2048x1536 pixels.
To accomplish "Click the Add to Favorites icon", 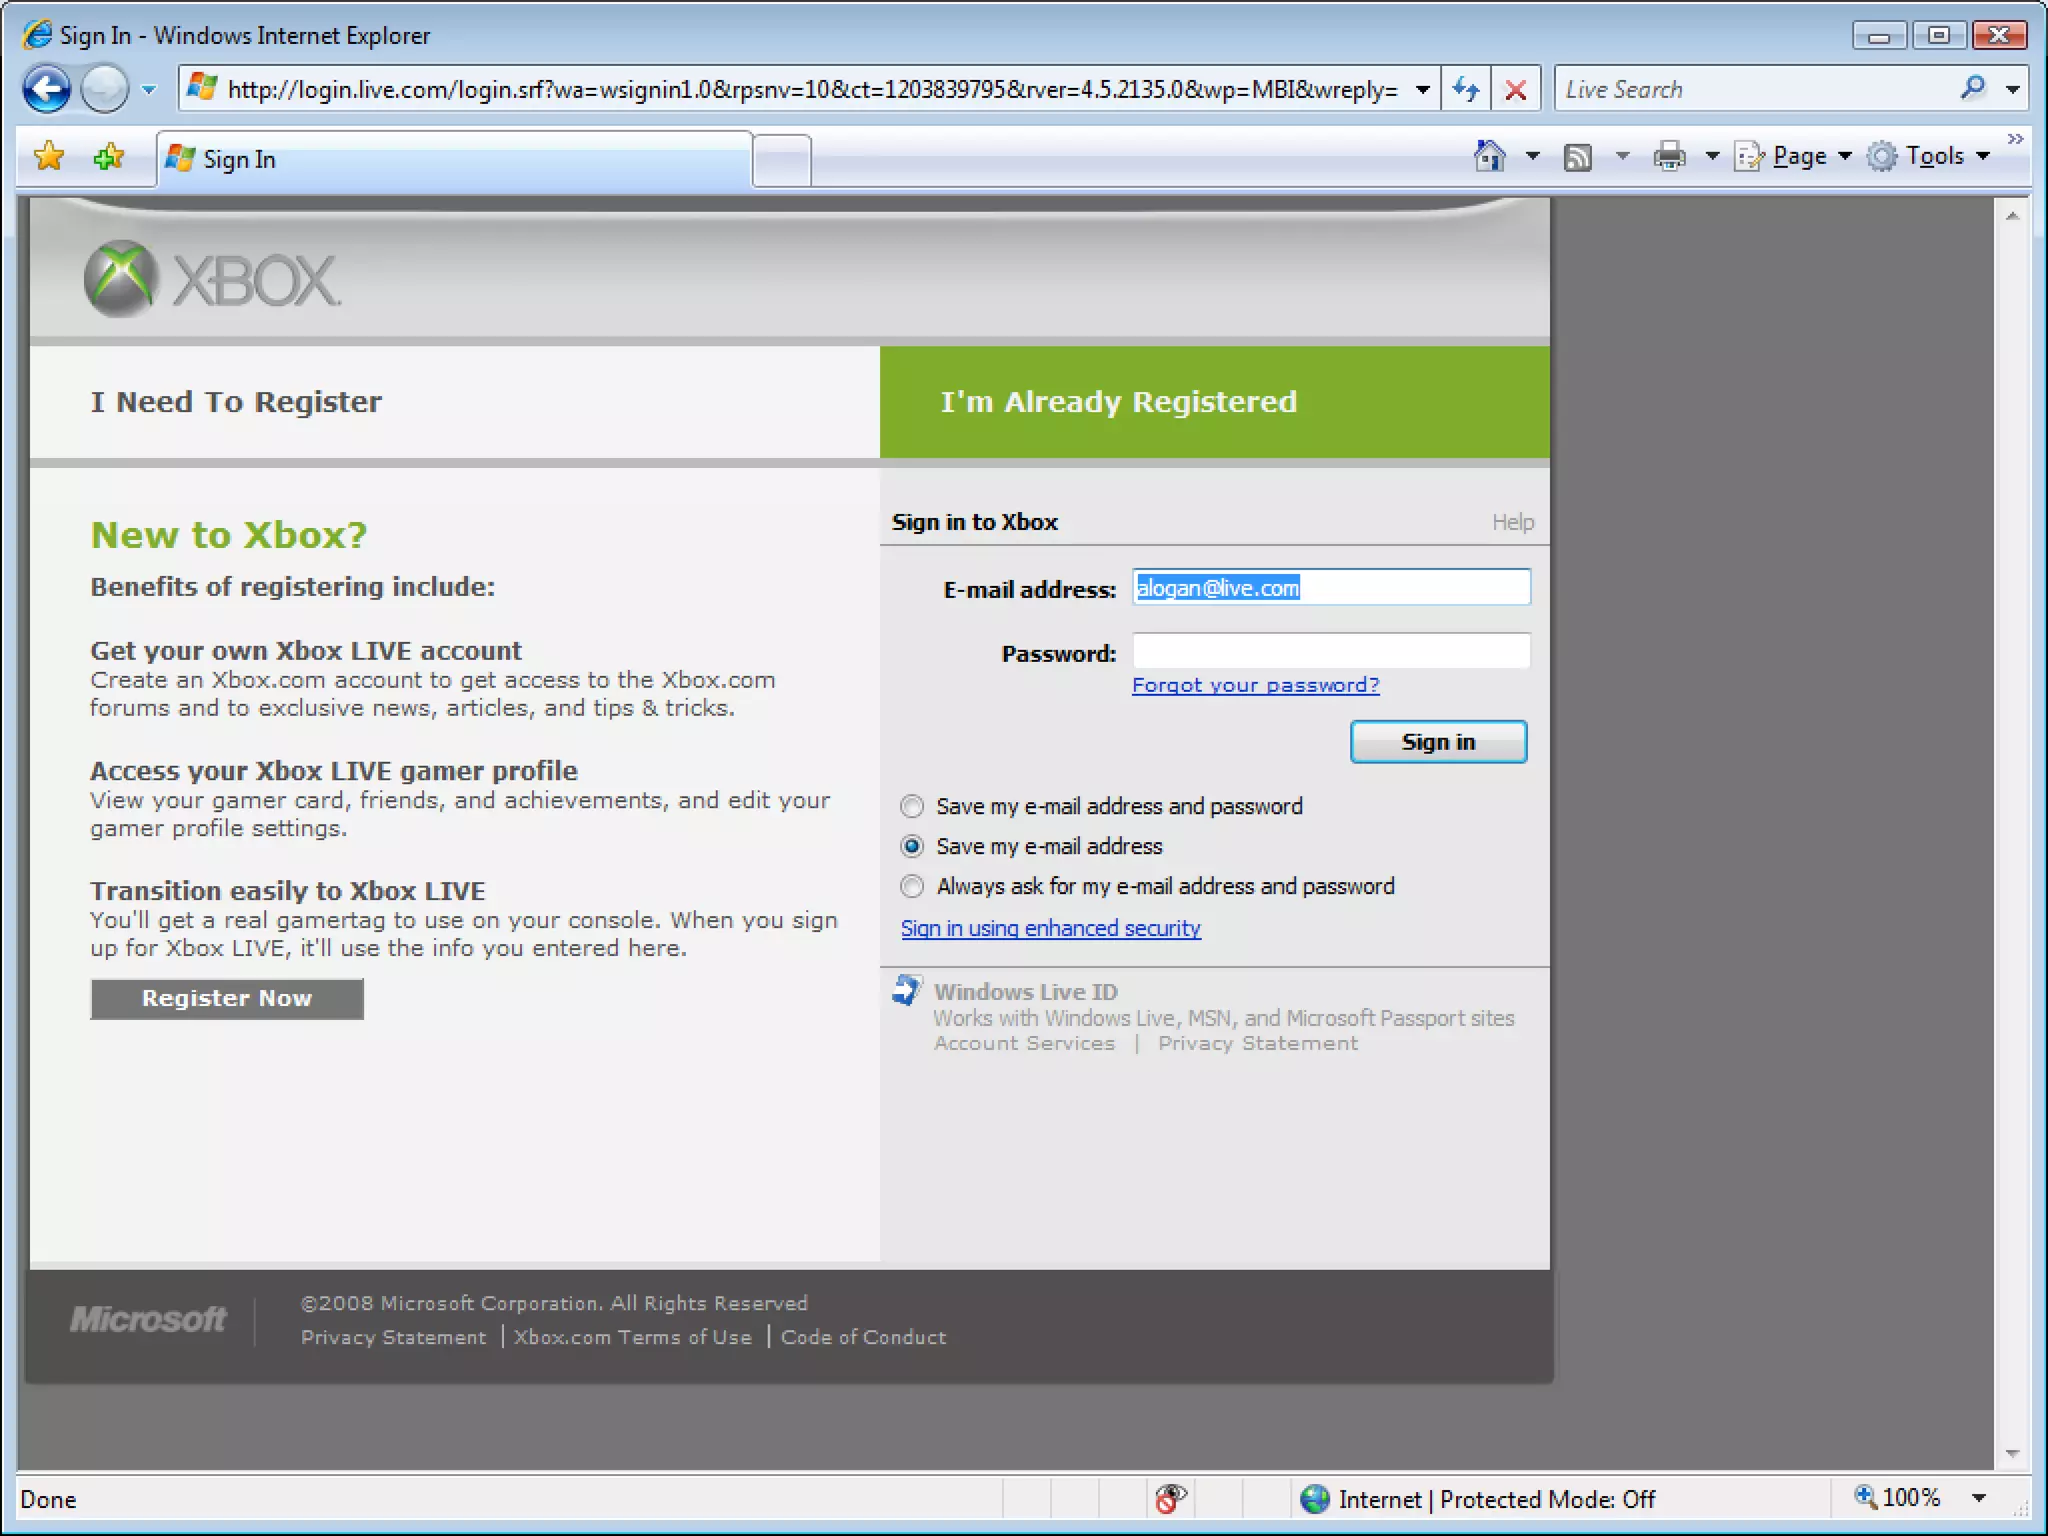I will [109, 156].
